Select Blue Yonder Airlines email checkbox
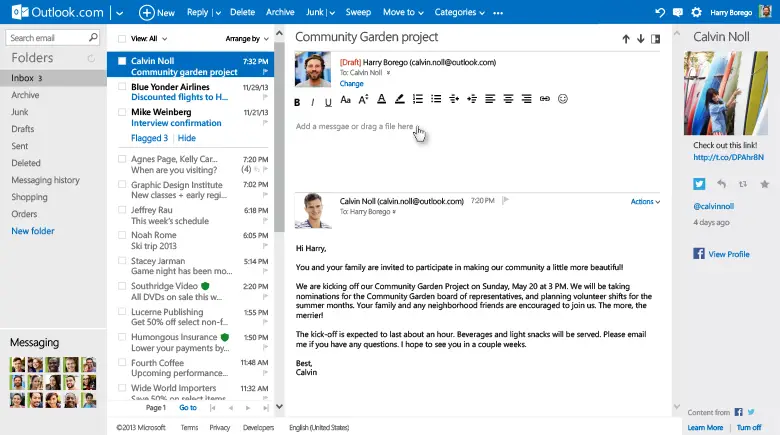 [121, 87]
